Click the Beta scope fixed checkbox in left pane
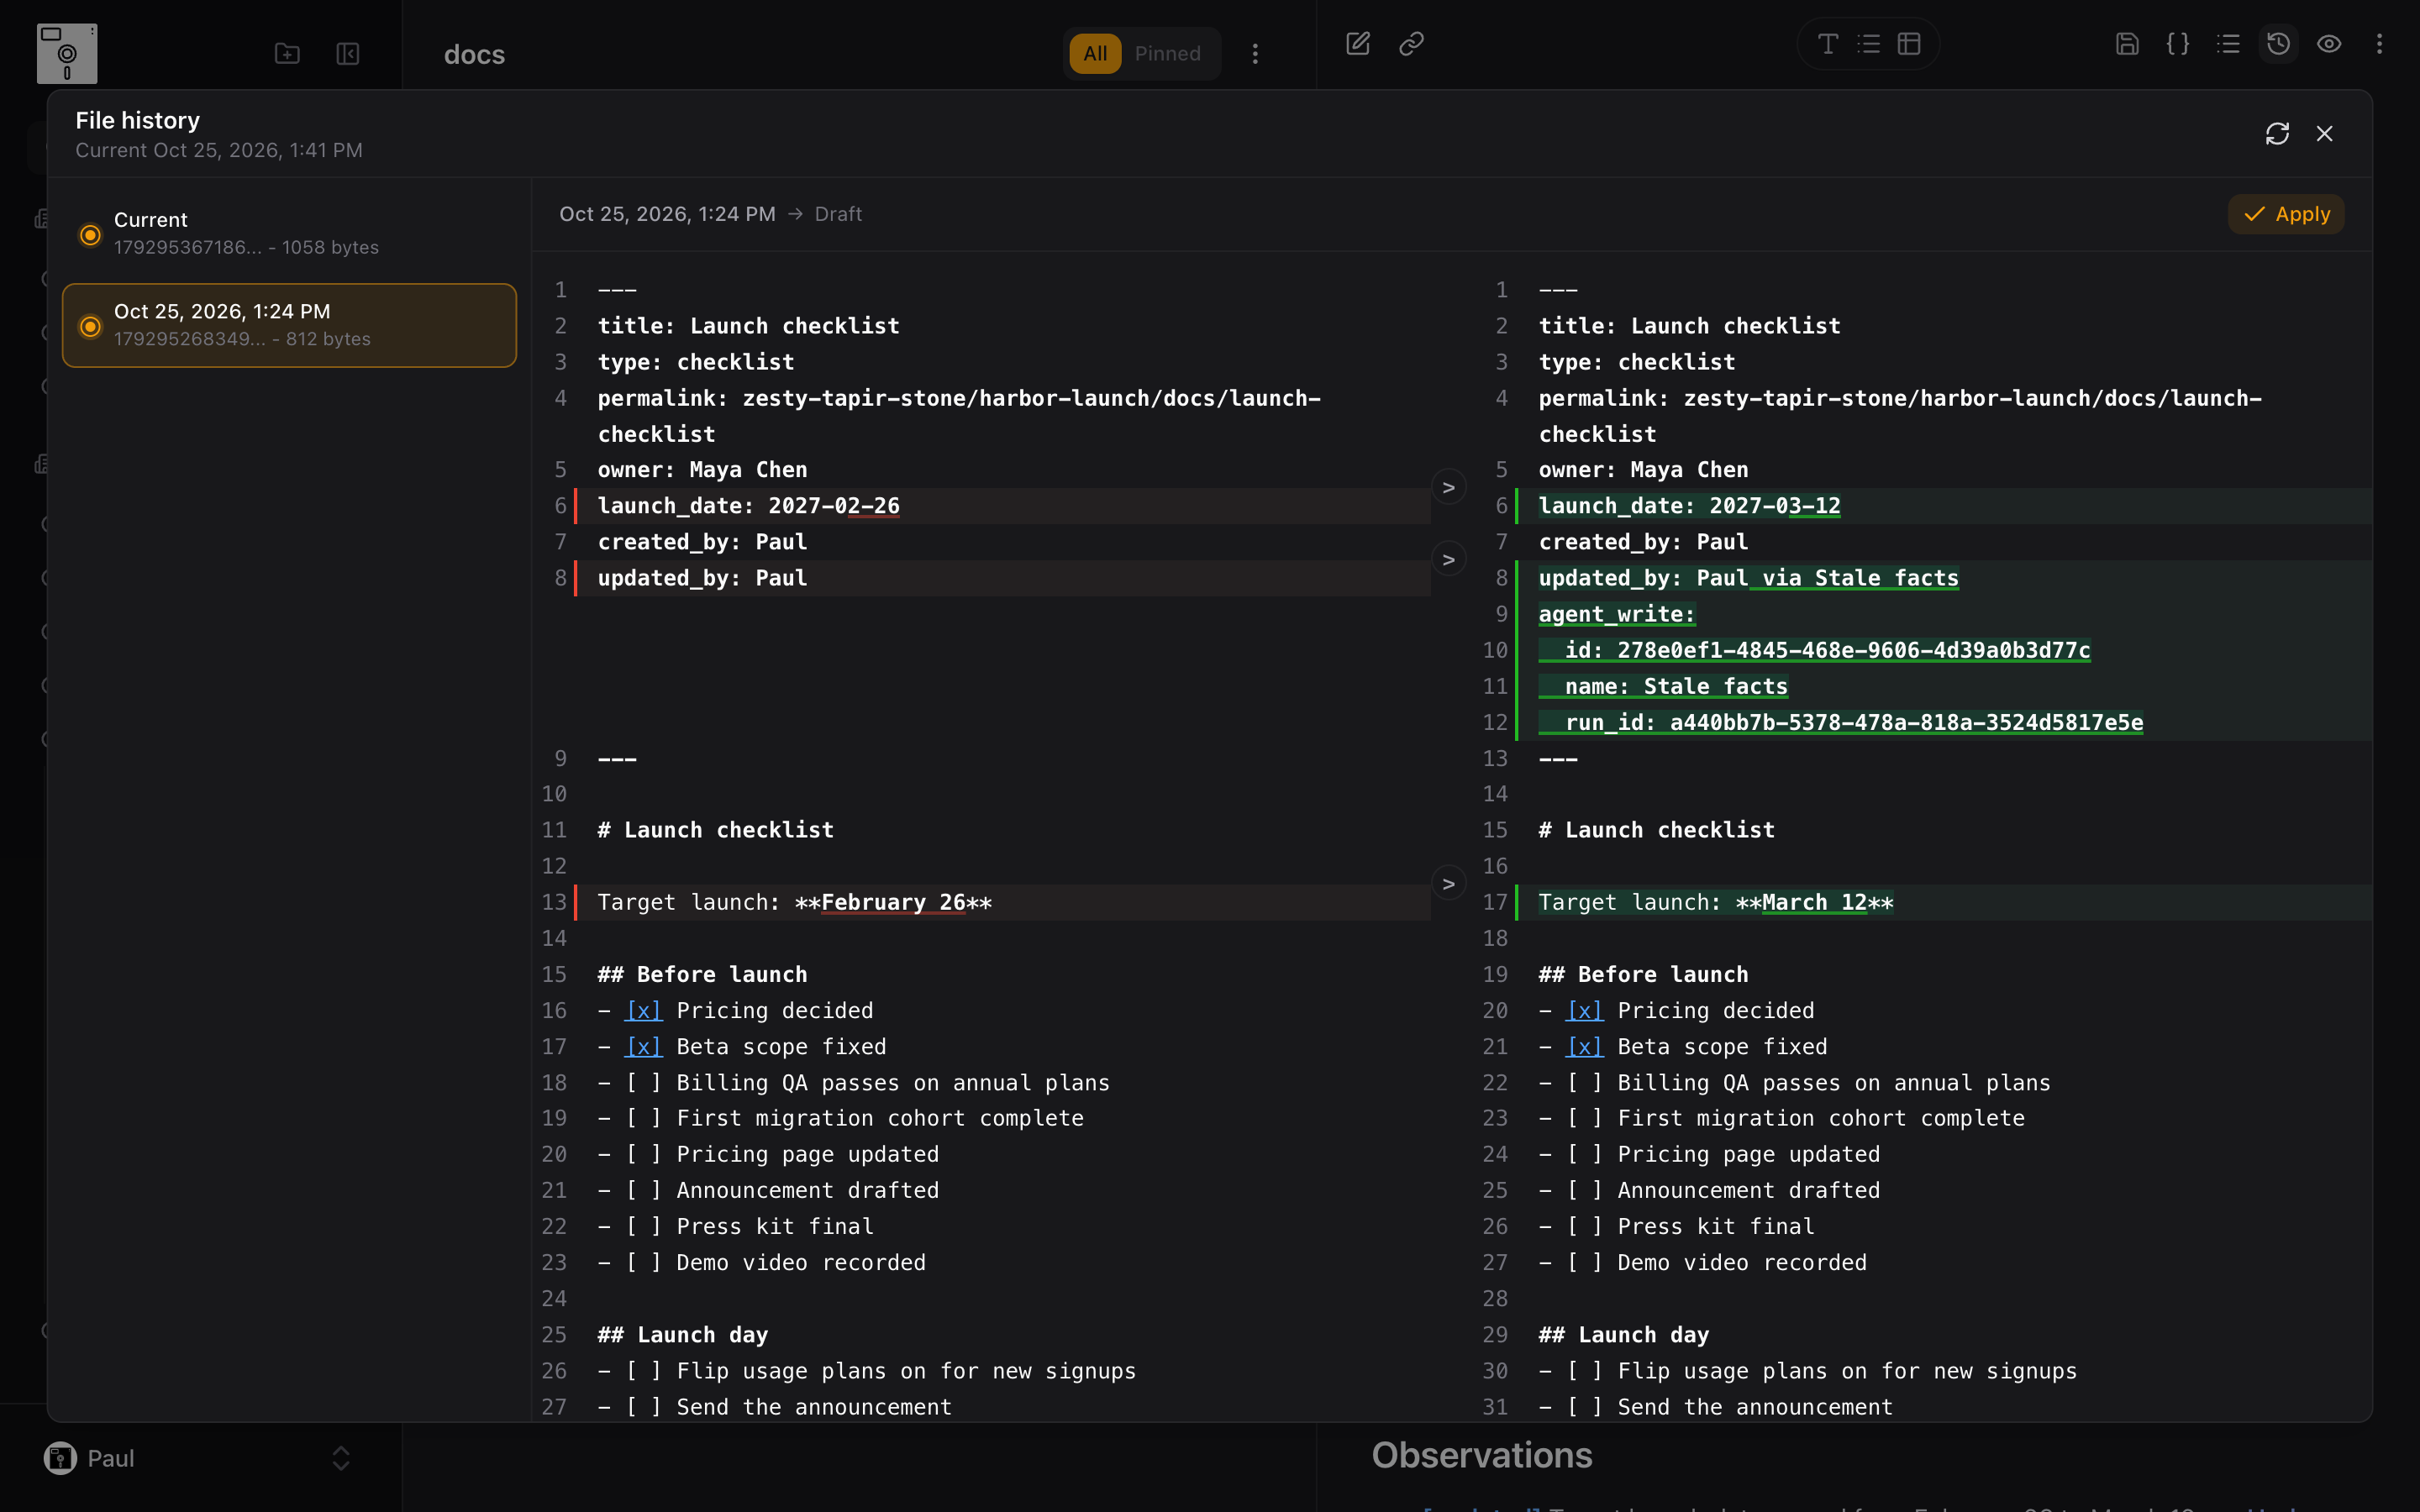The height and width of the screenshot is (1512, 2420). pos(643,1046)
